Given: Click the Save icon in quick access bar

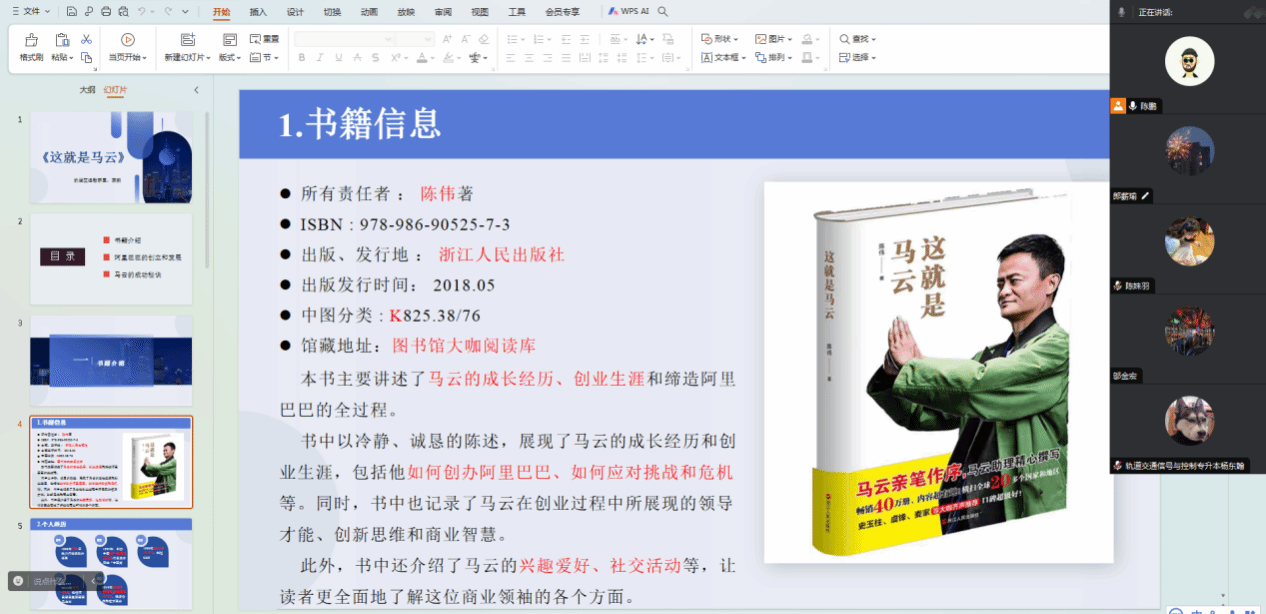Looking at the screenshot, I should [72, 12].
